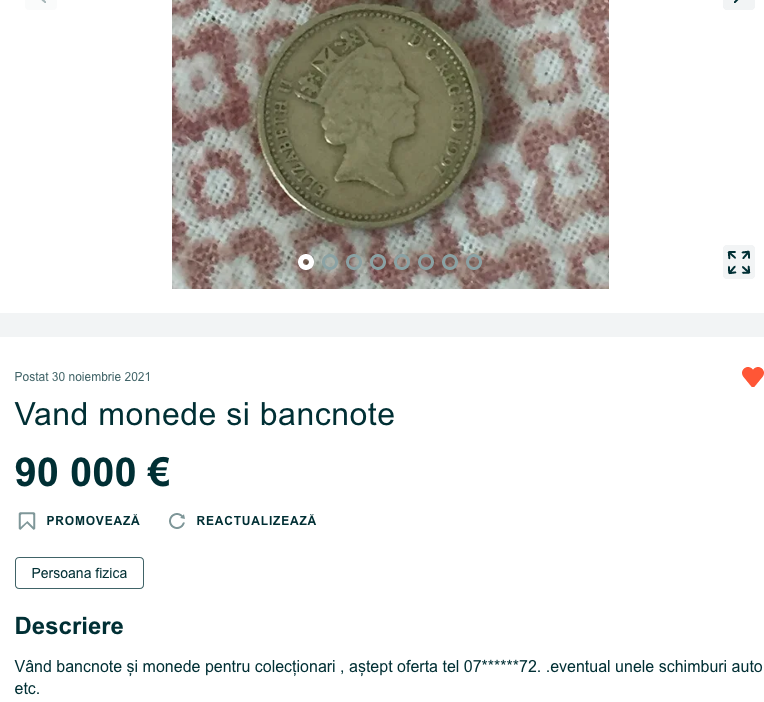Select seventh gallery dot indicator
This screenshot has height=702, width=764.
(450, 262)
